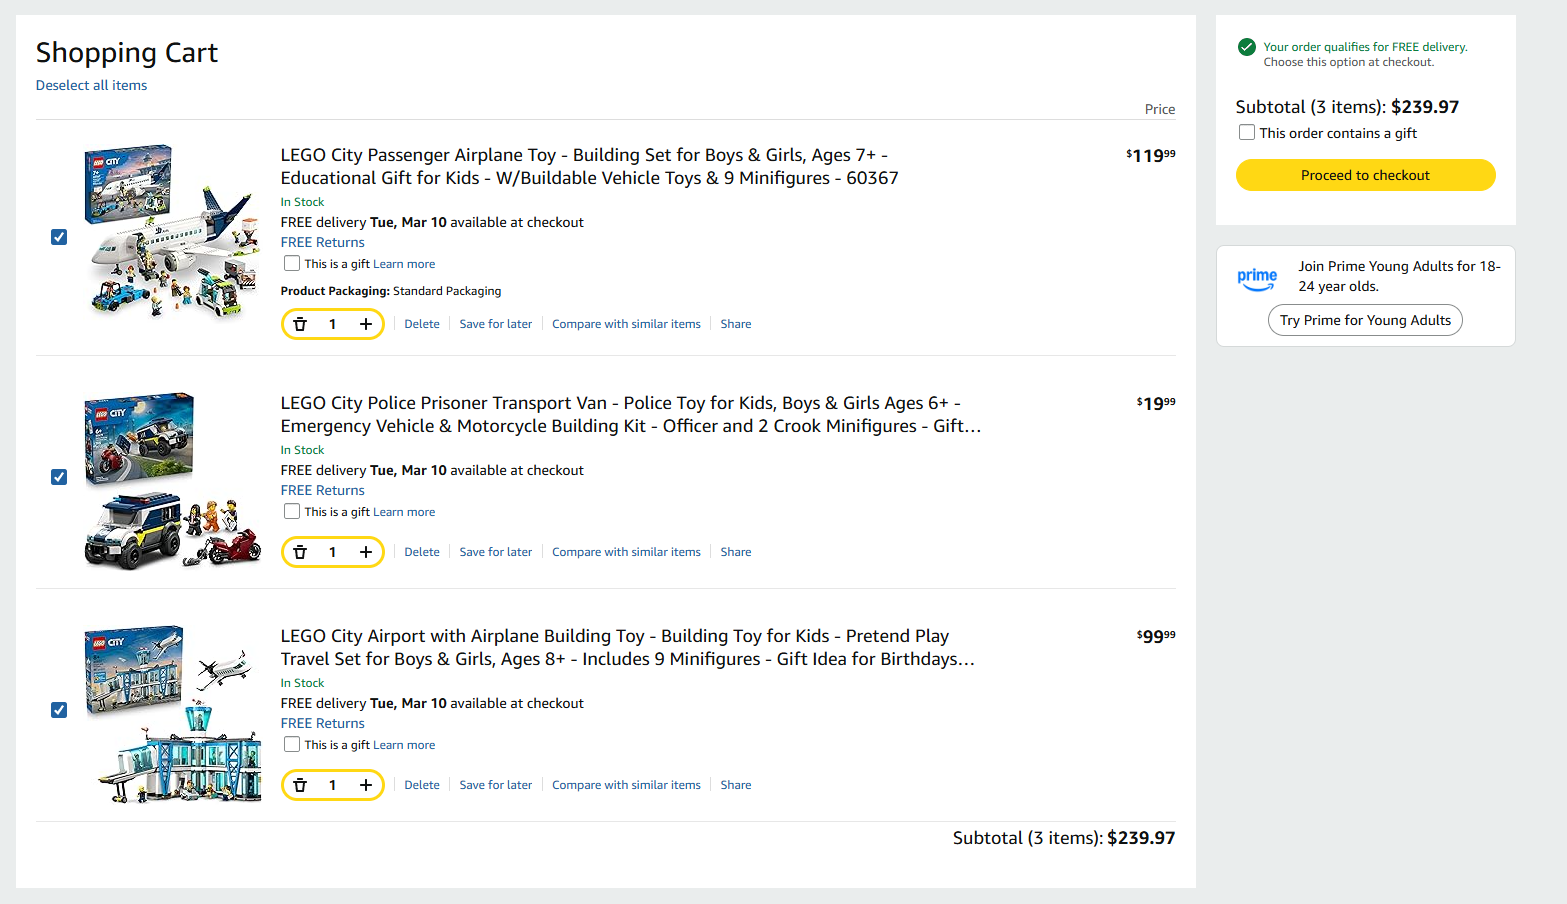The width and height of the screenshot is (1567, 904).
Task: Increase quantity of Passenger Airplane set
Action: (366, 324)
